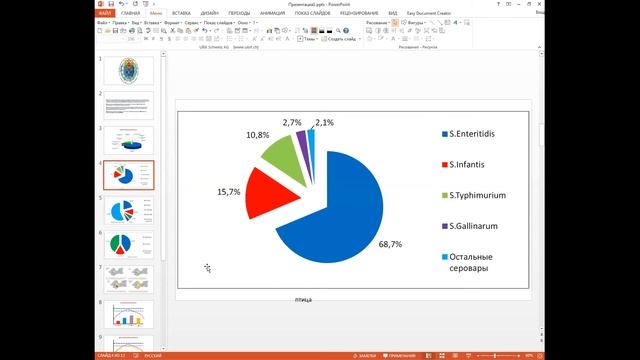Click the Open folder icon in classic toolbar
640x360 pixels.
[x=107, y=31]
